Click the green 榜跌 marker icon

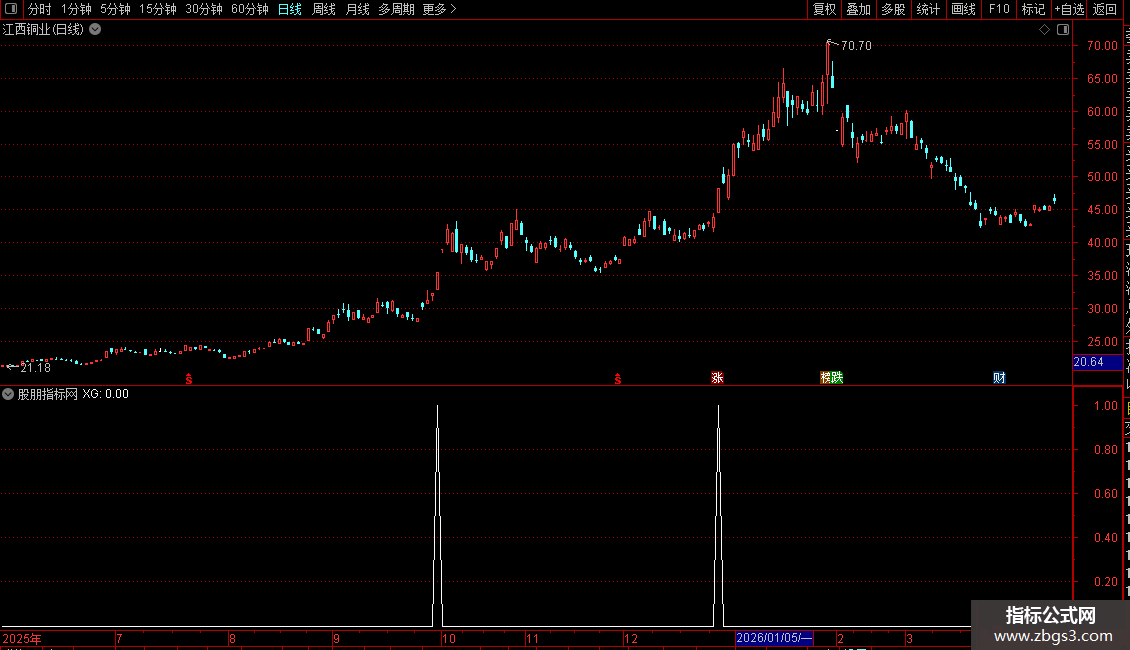point(832,378)
